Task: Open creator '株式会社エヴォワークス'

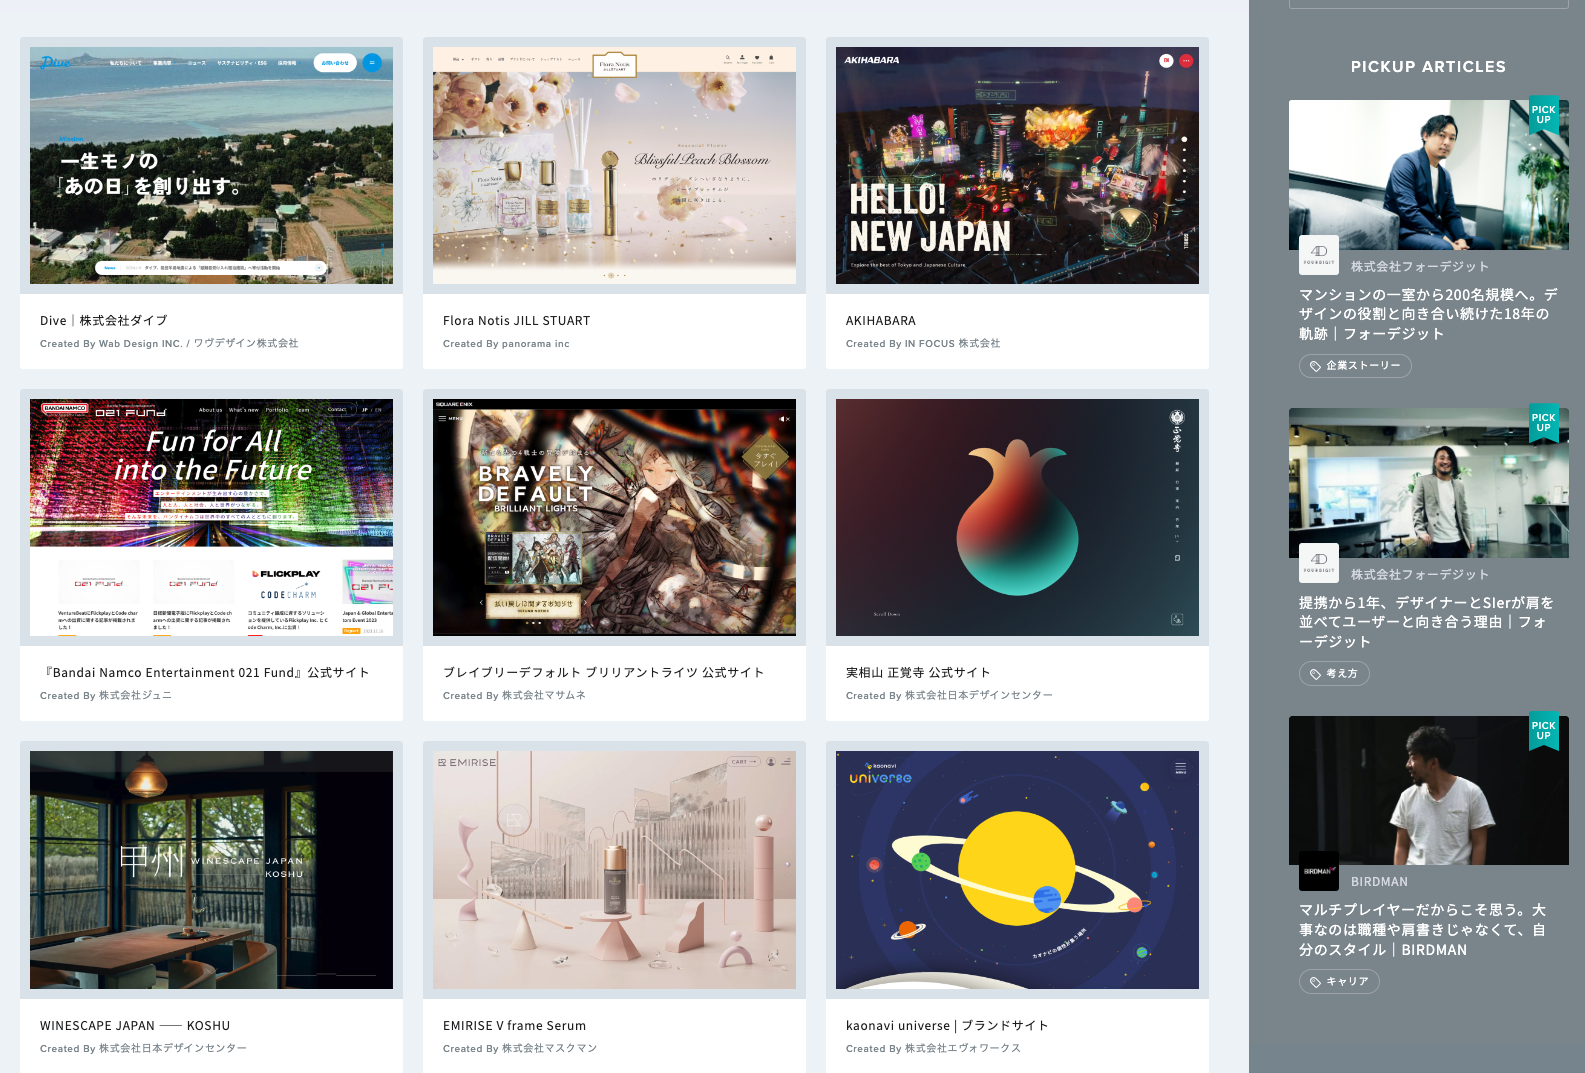Action: pos(962,1049)
